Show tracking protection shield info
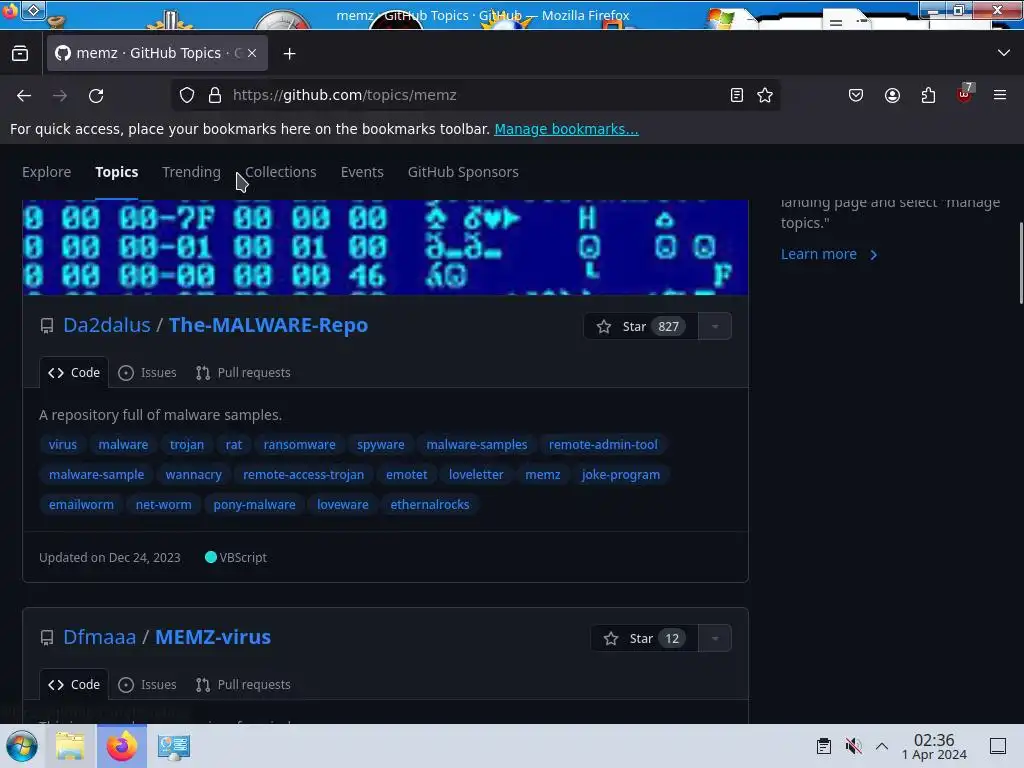 tap(187, 95)
